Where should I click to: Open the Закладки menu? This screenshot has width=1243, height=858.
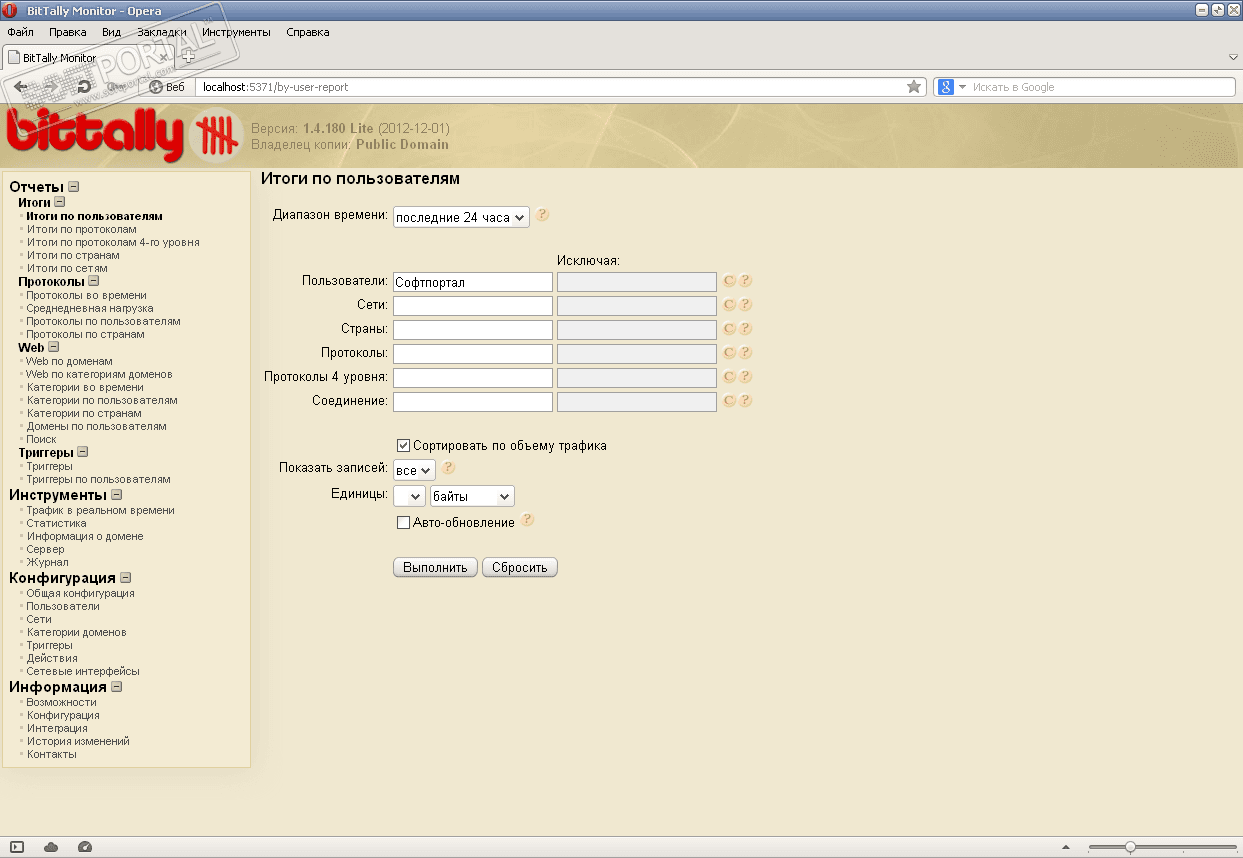pos(162,32)
